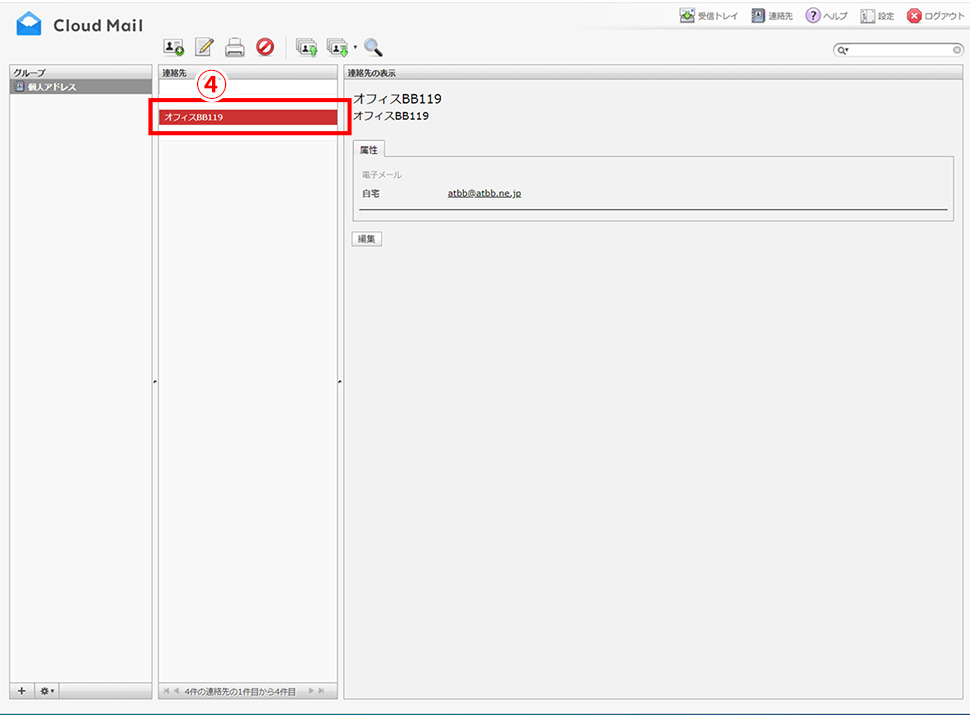Open advanced search magnifier icon
Screen dimensions: 970x715
pyautogui.click(x=374, y=47)
